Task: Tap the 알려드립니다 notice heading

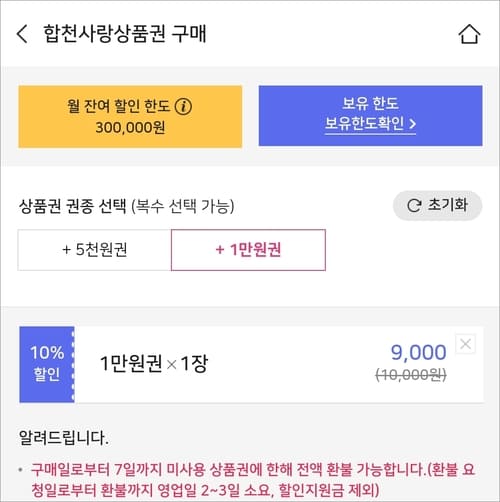Action: tap(64, 438)
